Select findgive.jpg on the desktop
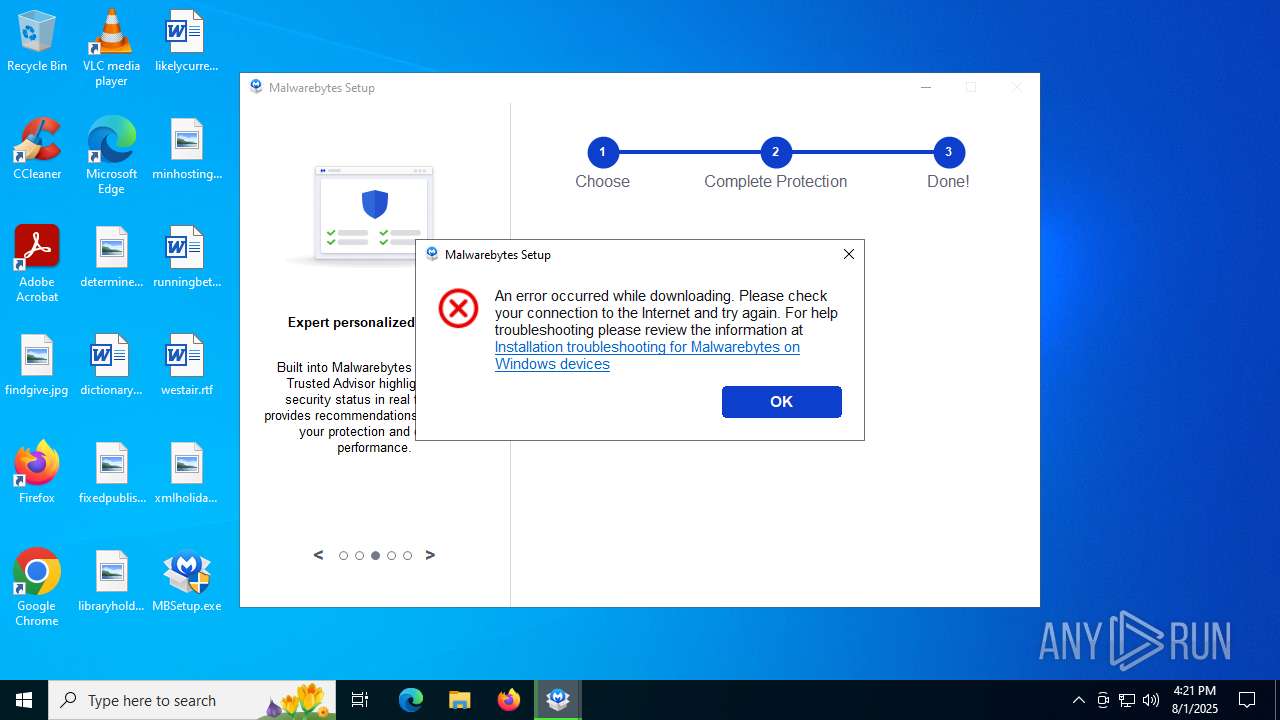Screen dimensions: 1280x720 click(x=37, y=365)
